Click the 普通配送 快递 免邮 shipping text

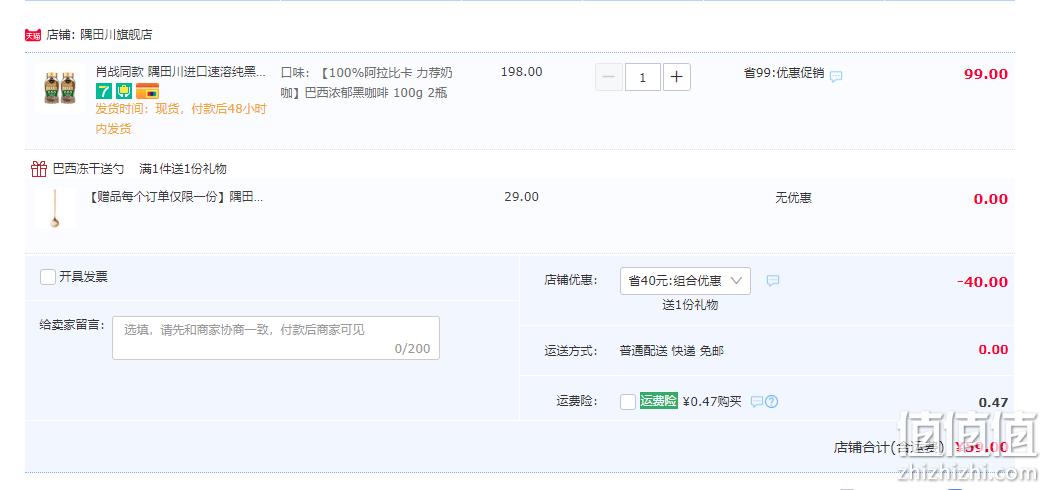(x=672, y=350)
